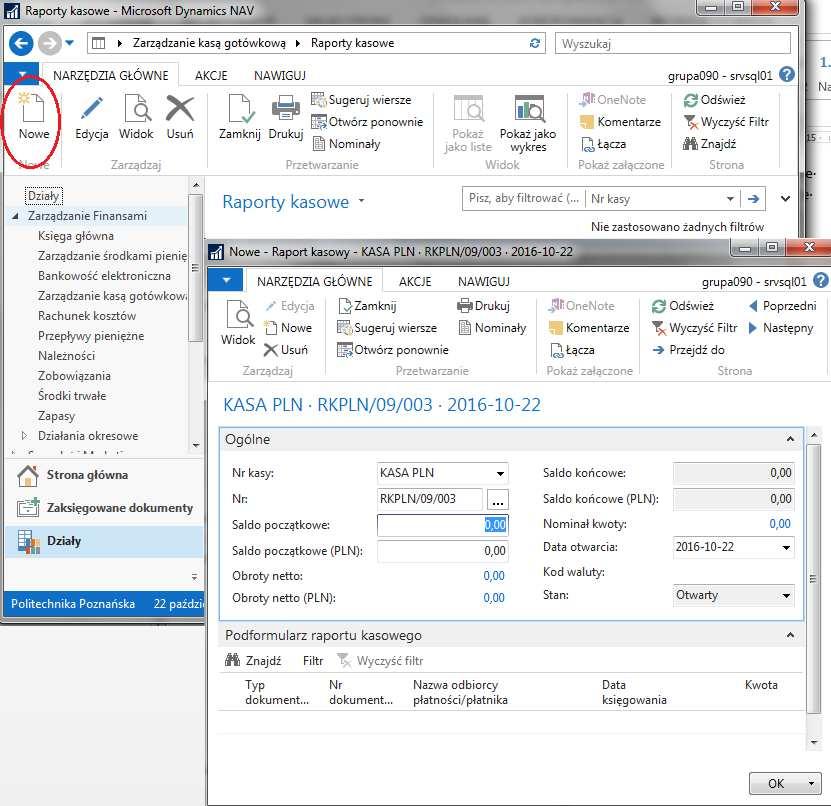Click Przejdź do in Raport kasowy window
The width and height of the screenshot is (831, 806).
click(x=688, y=350)
